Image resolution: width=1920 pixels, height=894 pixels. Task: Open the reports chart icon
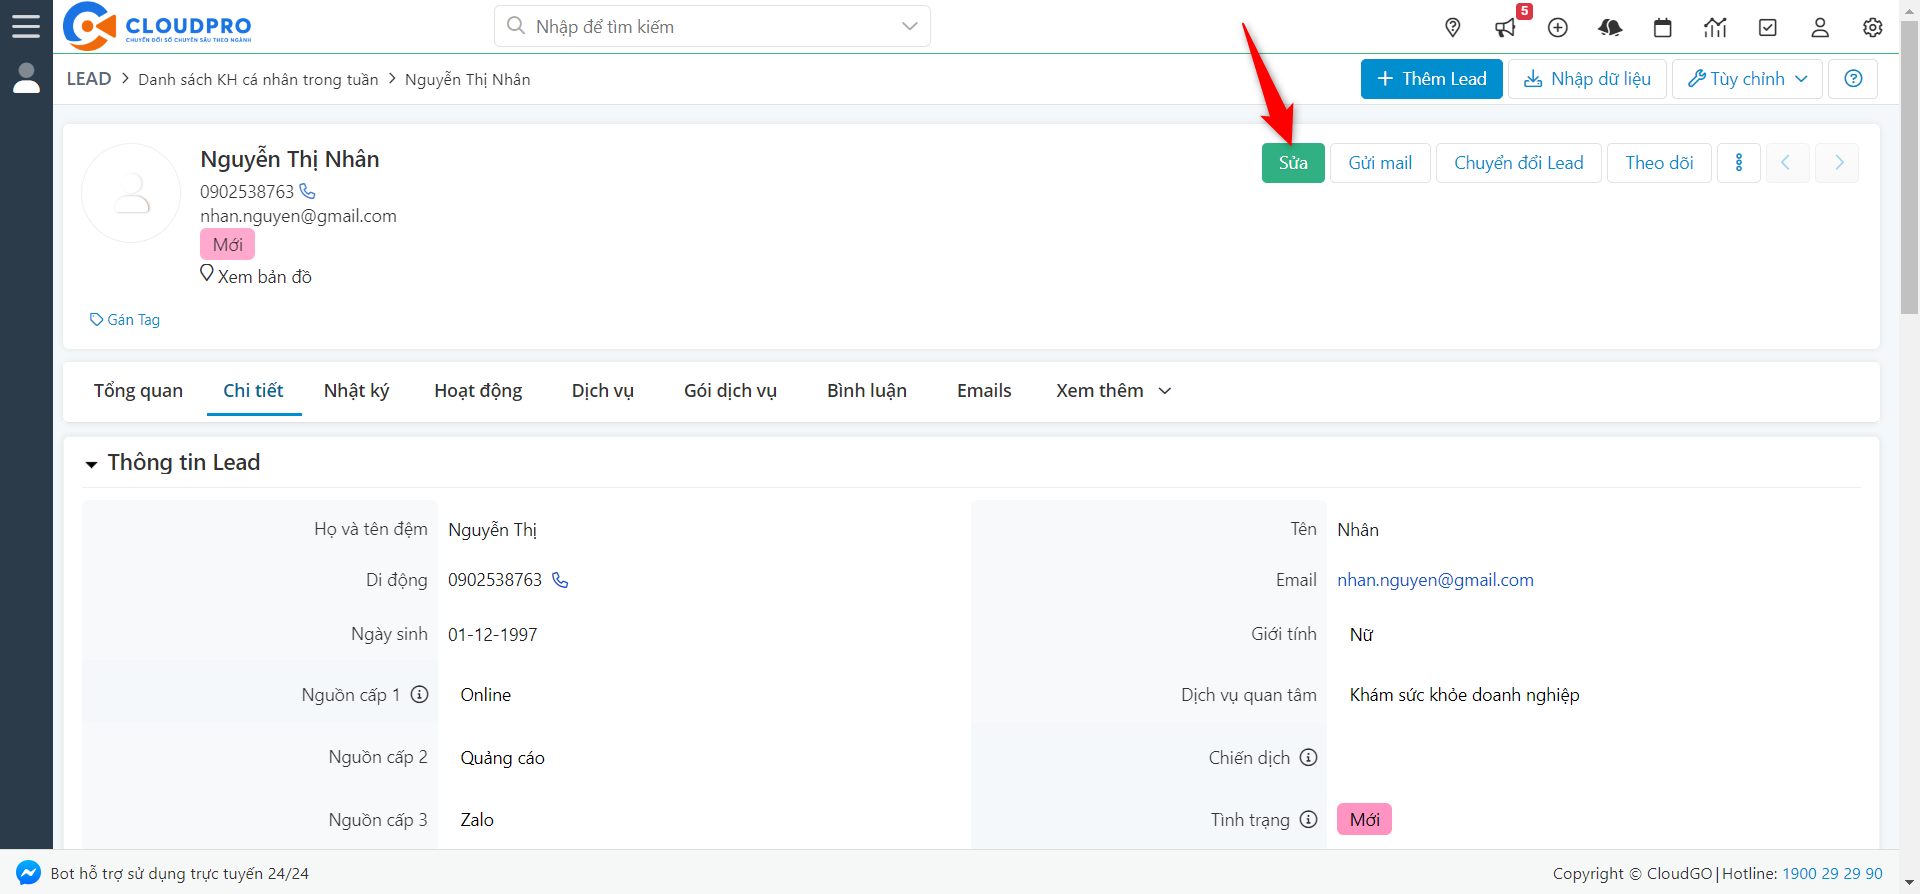click(1715, 27)
